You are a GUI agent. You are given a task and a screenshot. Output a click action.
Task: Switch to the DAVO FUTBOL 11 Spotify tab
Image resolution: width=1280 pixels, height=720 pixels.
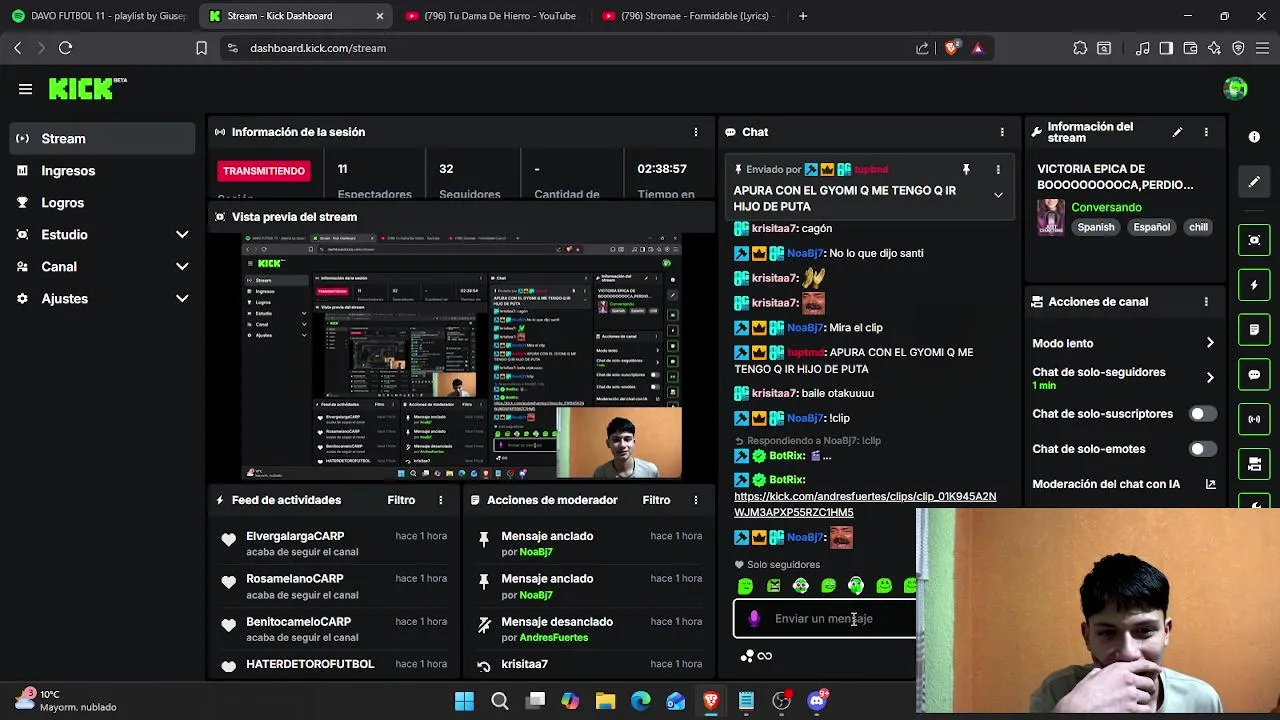98,16
